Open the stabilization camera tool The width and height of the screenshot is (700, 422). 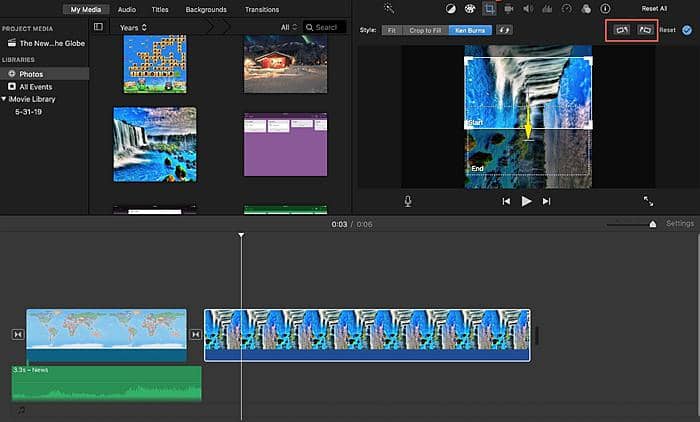(508, 8)
